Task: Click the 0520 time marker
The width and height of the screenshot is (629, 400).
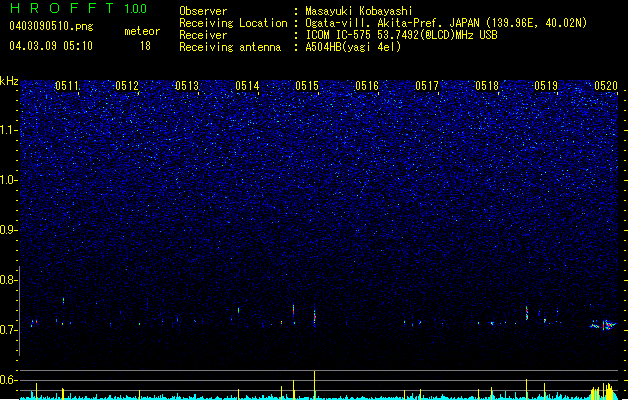Action: pyautogui.click(x=606, y=86)
